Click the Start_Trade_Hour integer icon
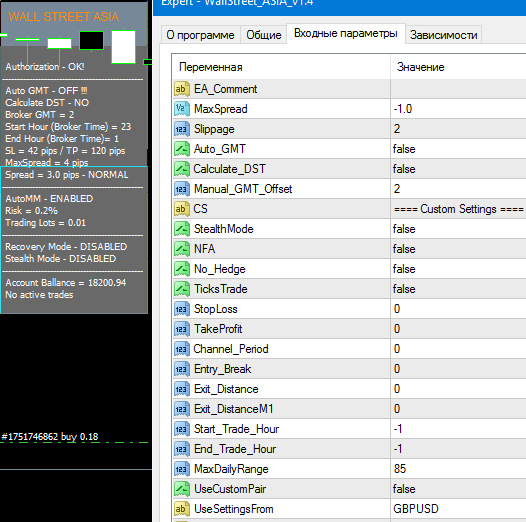The width and height of the screenshot is (526, 522). pos(182,429)
